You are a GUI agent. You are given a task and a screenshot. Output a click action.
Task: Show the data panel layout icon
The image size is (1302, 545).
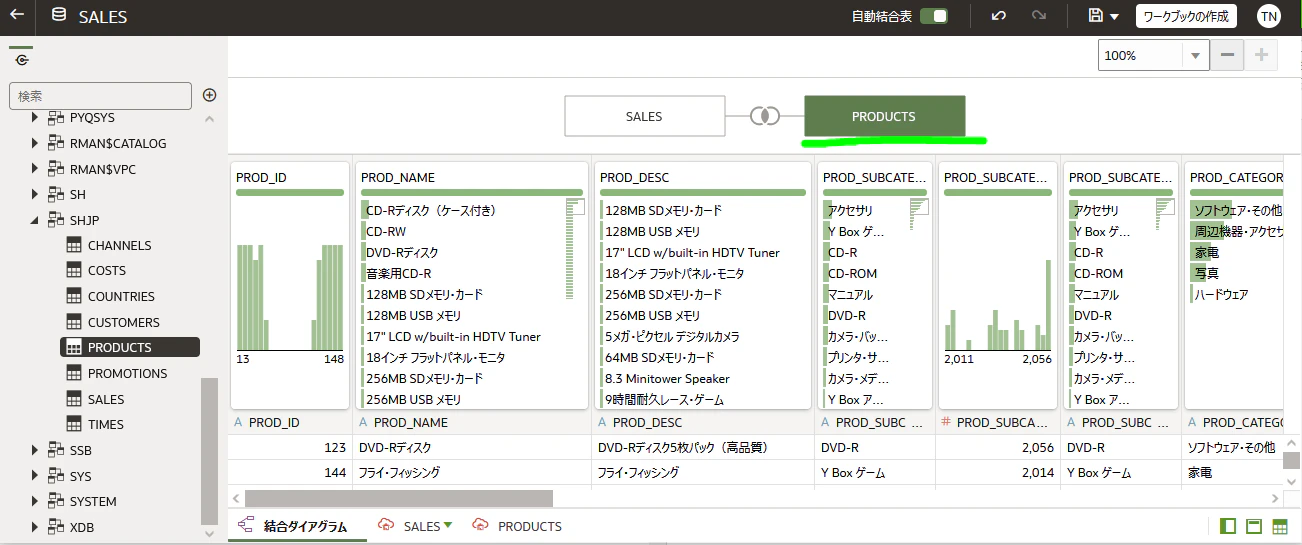[1228, 526]
